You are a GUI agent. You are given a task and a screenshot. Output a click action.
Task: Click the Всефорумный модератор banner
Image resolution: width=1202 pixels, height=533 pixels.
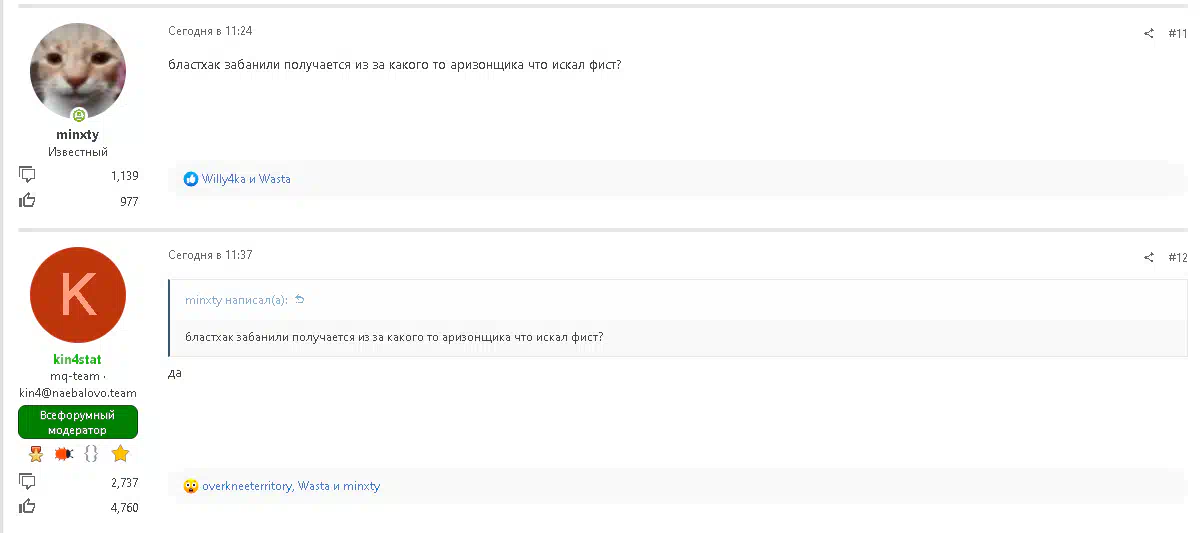coord(78,422)
